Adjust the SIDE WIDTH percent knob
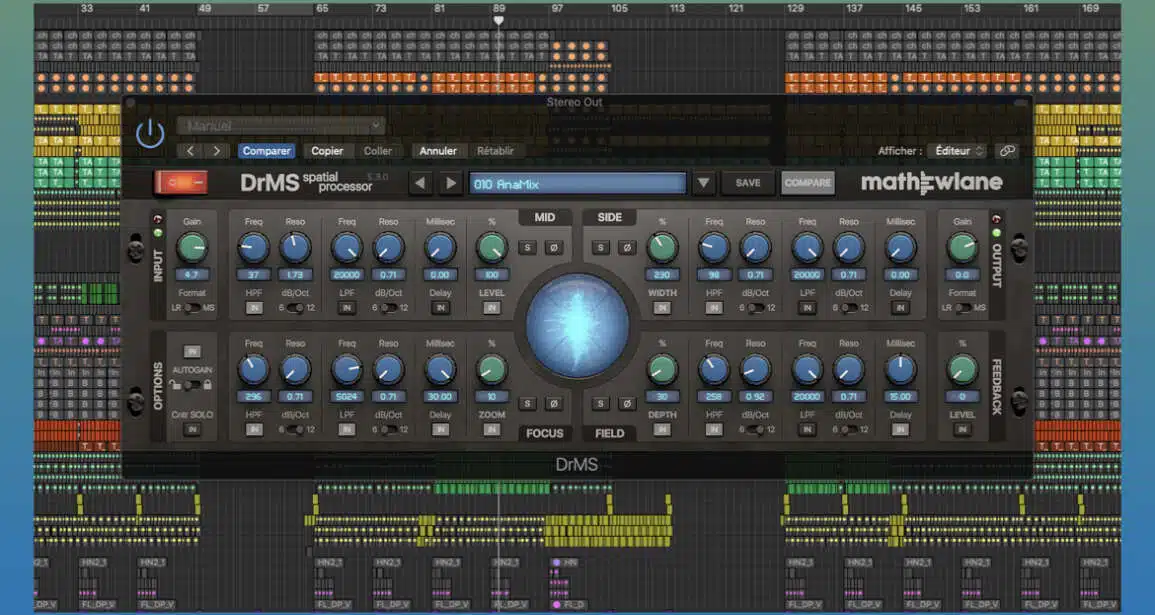This screenshot has width=1155, height=615. click(x=662, y=248)
